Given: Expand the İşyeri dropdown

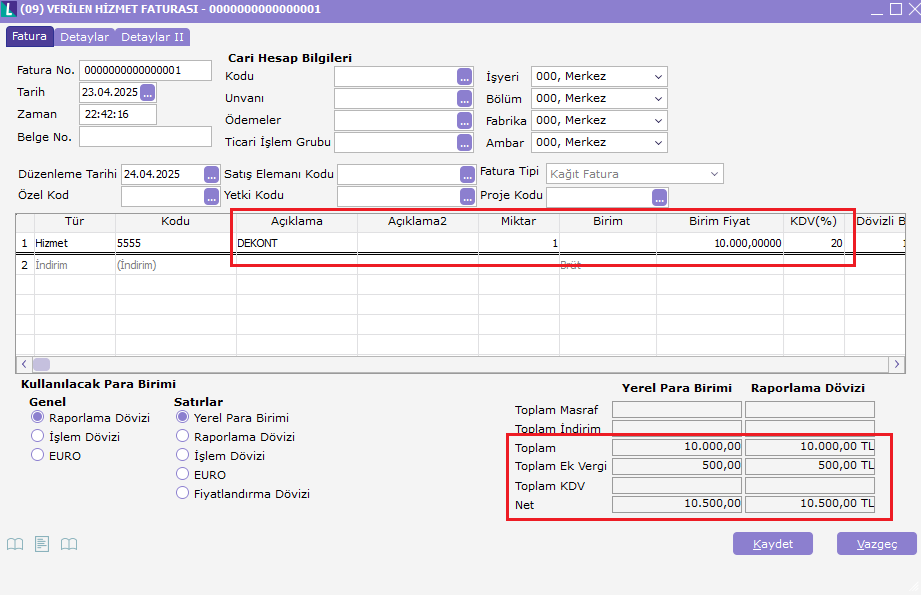Looking at the screenshot, I should point(658,77).
